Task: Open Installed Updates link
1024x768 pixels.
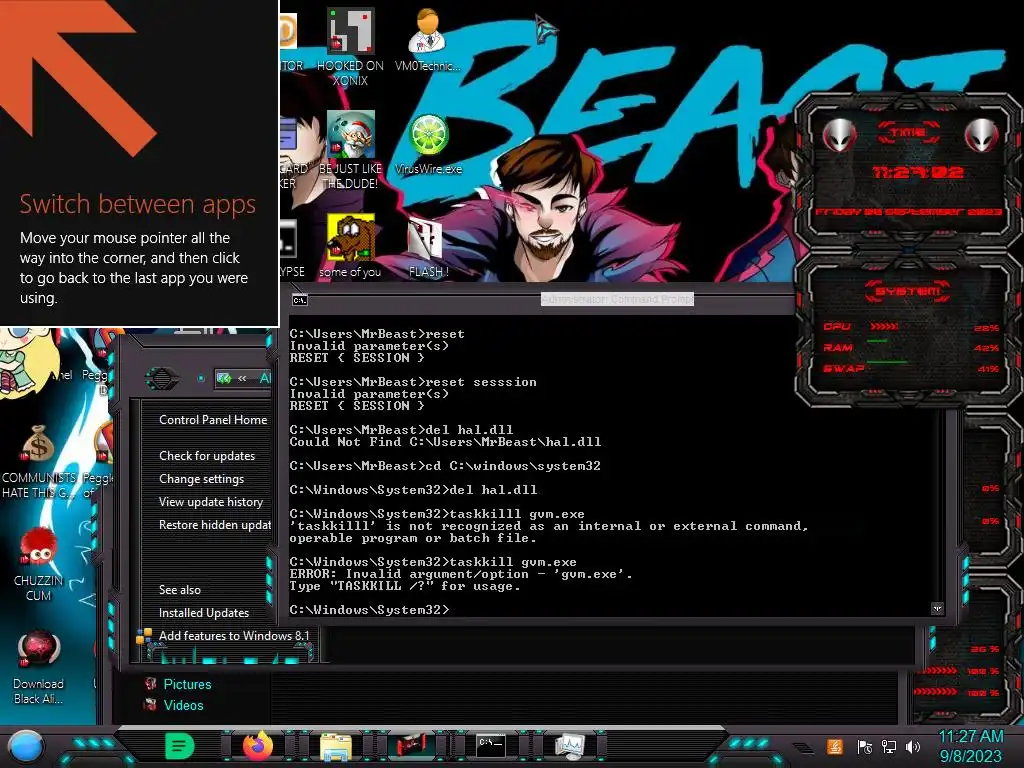Action: [204, 613]
